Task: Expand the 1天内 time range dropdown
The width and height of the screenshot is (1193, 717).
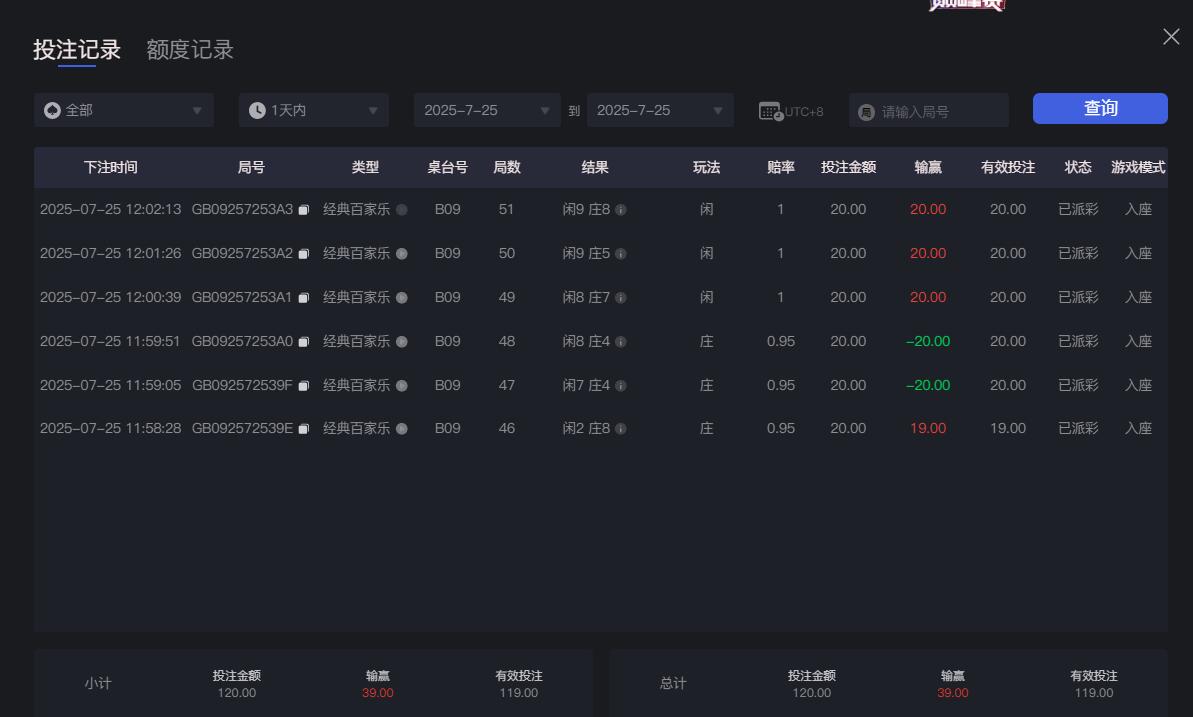Action: coord(313,110)
